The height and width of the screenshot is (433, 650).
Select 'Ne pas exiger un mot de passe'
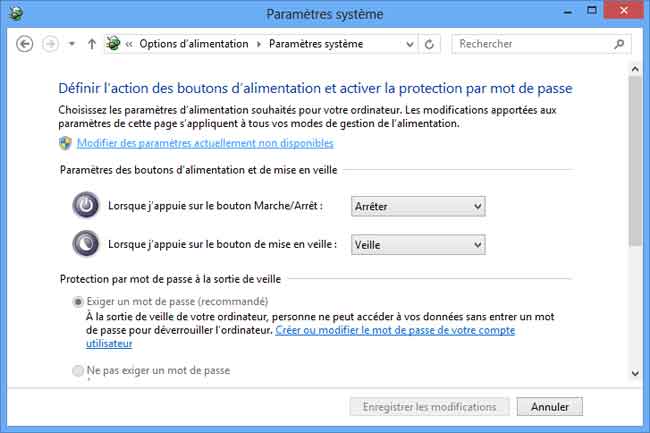pos(79,370)
